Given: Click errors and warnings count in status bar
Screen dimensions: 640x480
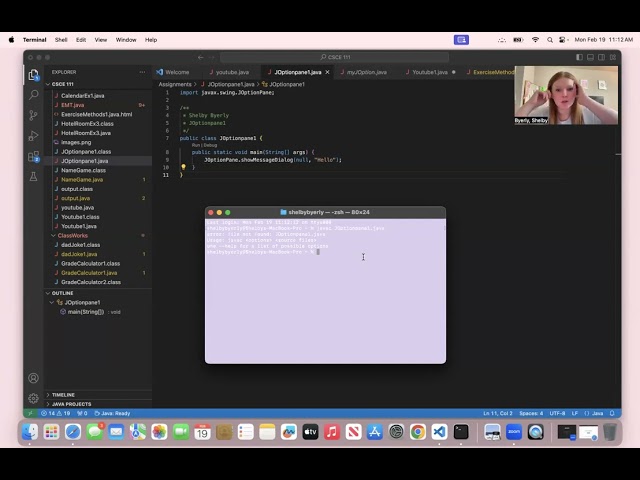Looking at the screenshot, I should [x=56, y=413].
